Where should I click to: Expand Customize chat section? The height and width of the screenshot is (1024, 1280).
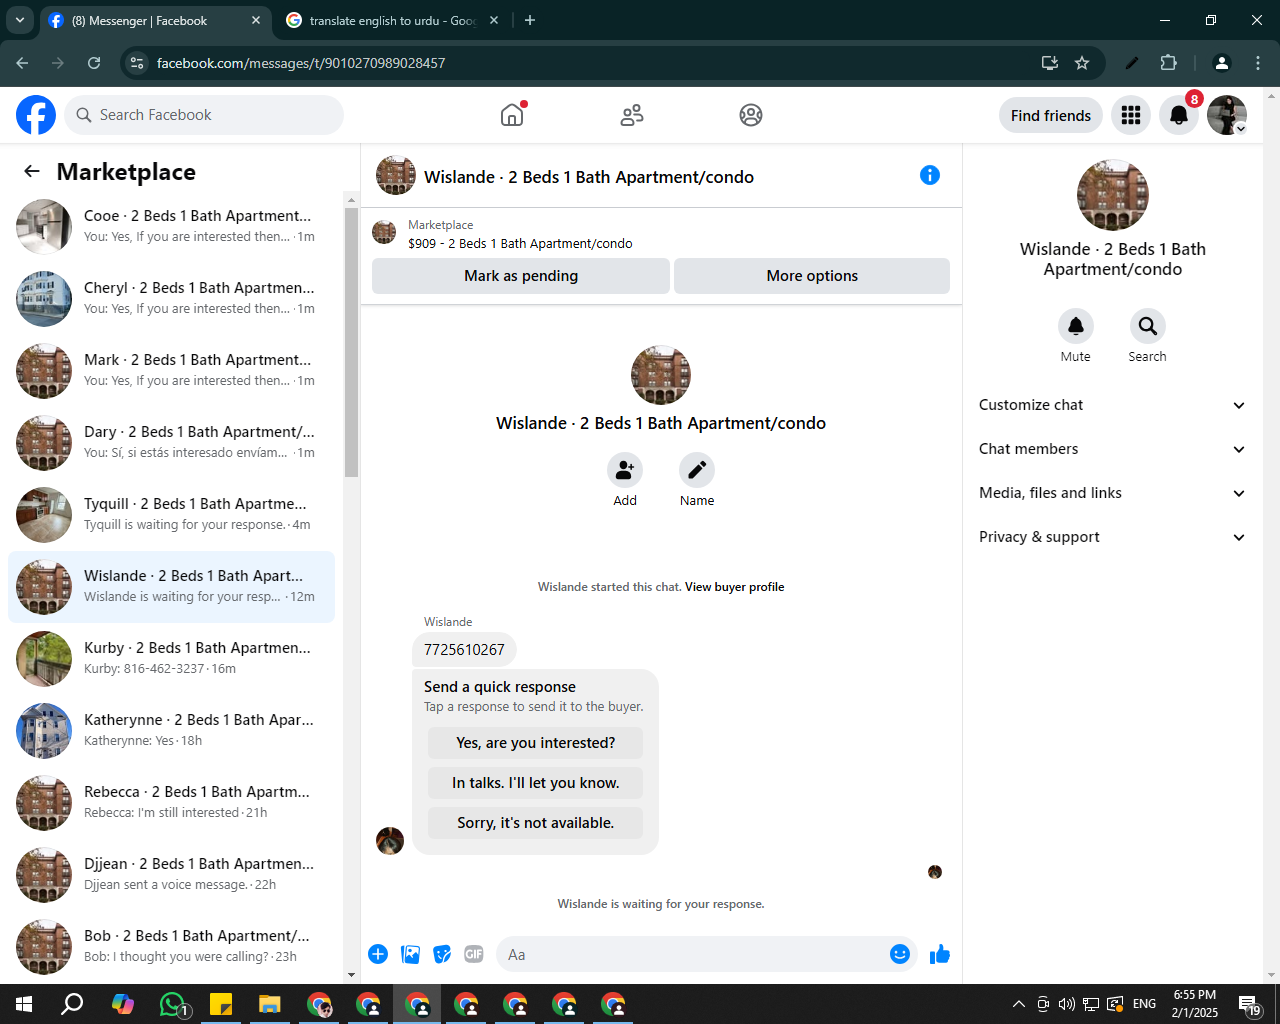1113,405
